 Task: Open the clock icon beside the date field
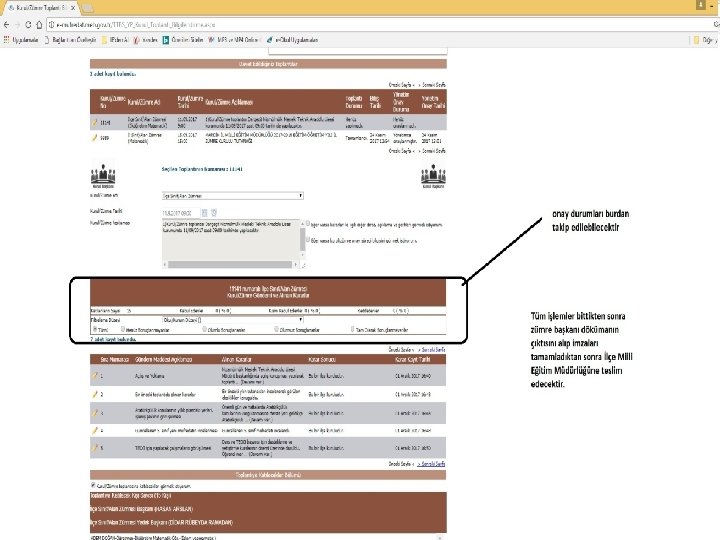coord(214,213)
